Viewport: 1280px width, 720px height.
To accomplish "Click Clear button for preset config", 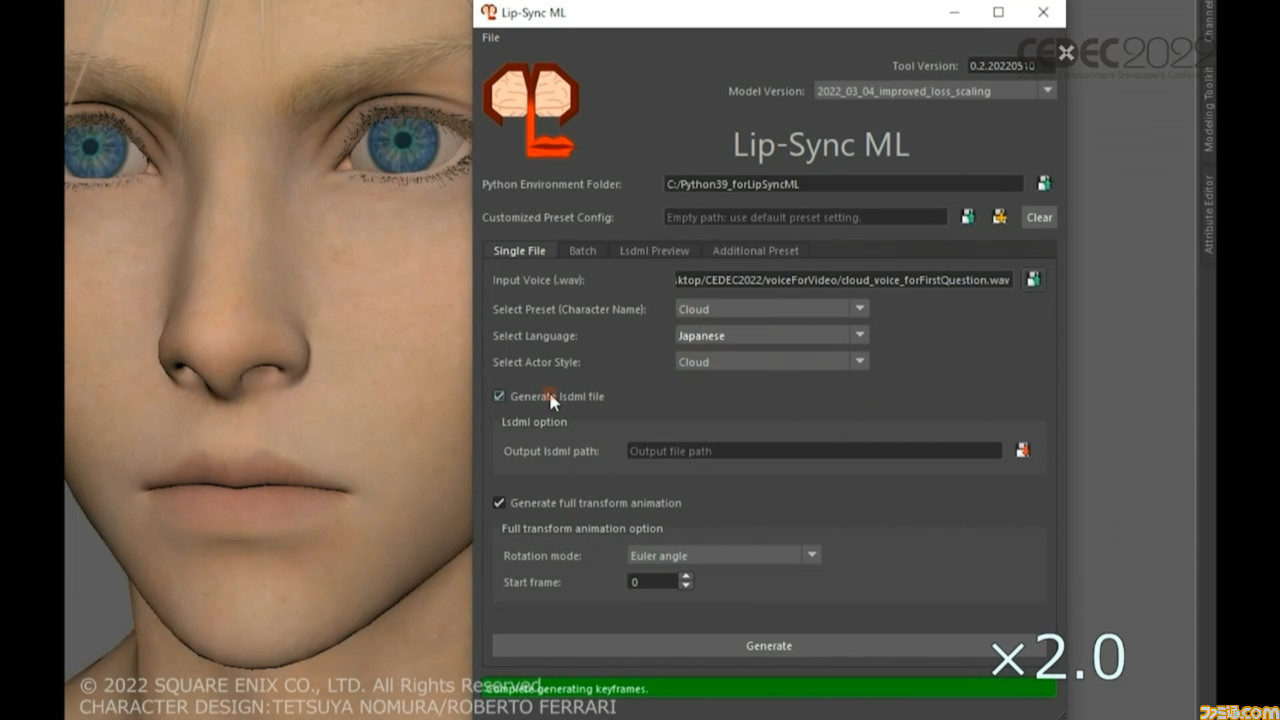I will (x=1039, y=217).
